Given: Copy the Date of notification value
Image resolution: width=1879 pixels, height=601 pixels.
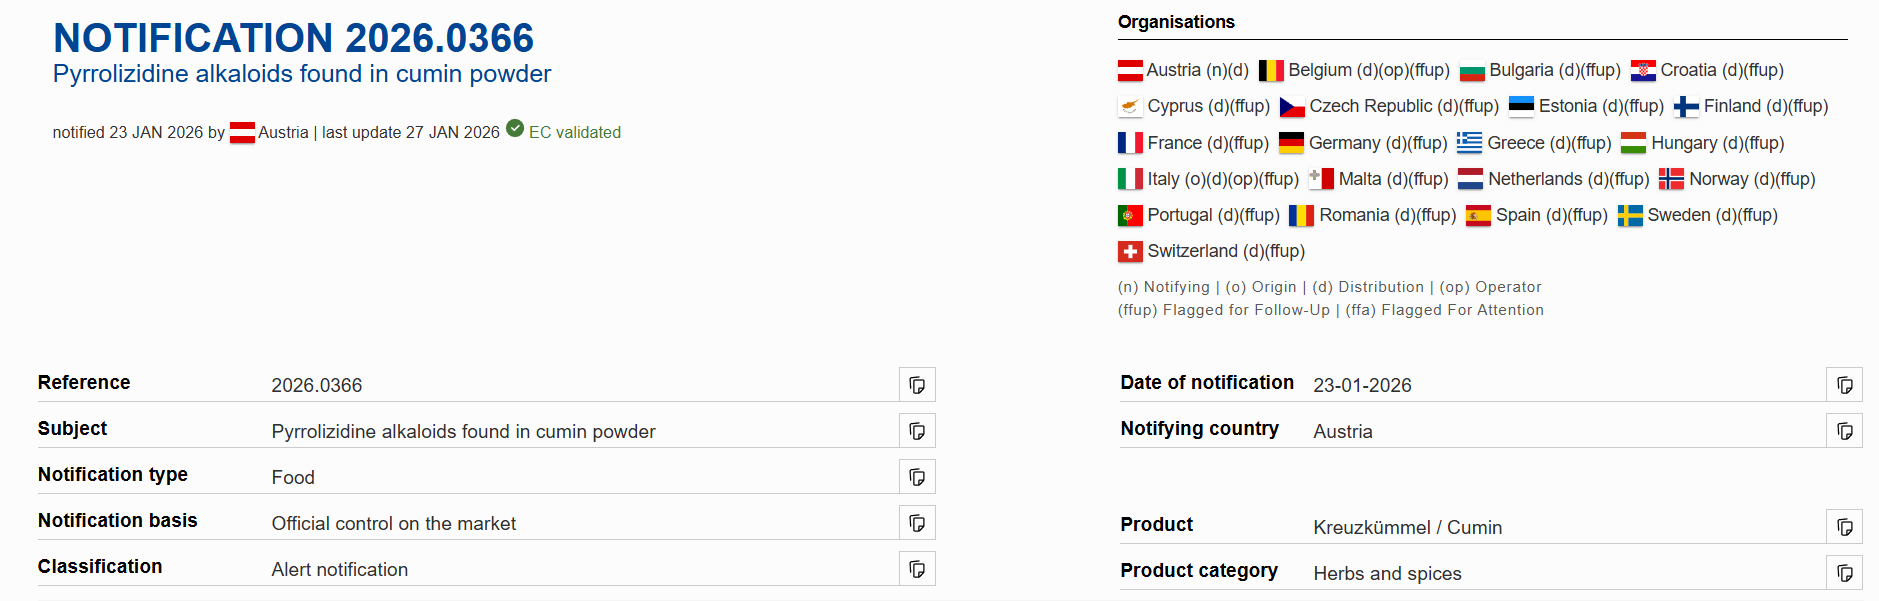Looking at the screenshot, I should coord(1844,385).
